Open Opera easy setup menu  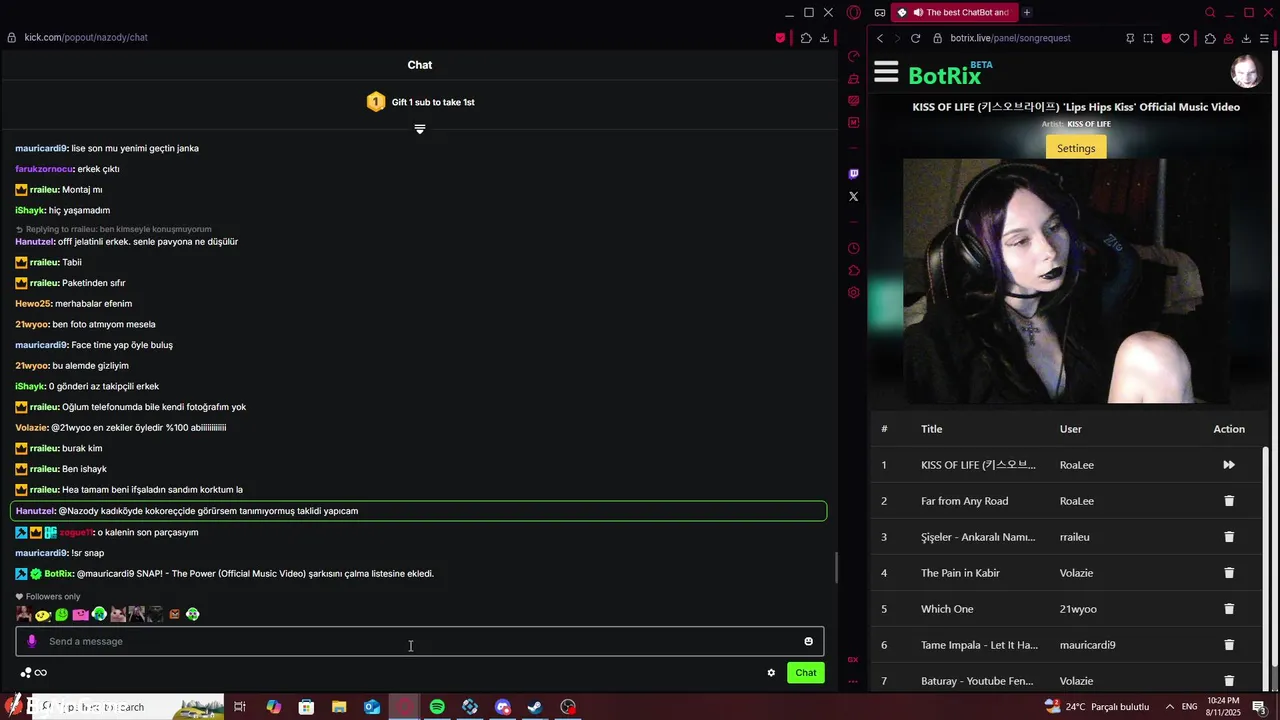(1266, 38)
